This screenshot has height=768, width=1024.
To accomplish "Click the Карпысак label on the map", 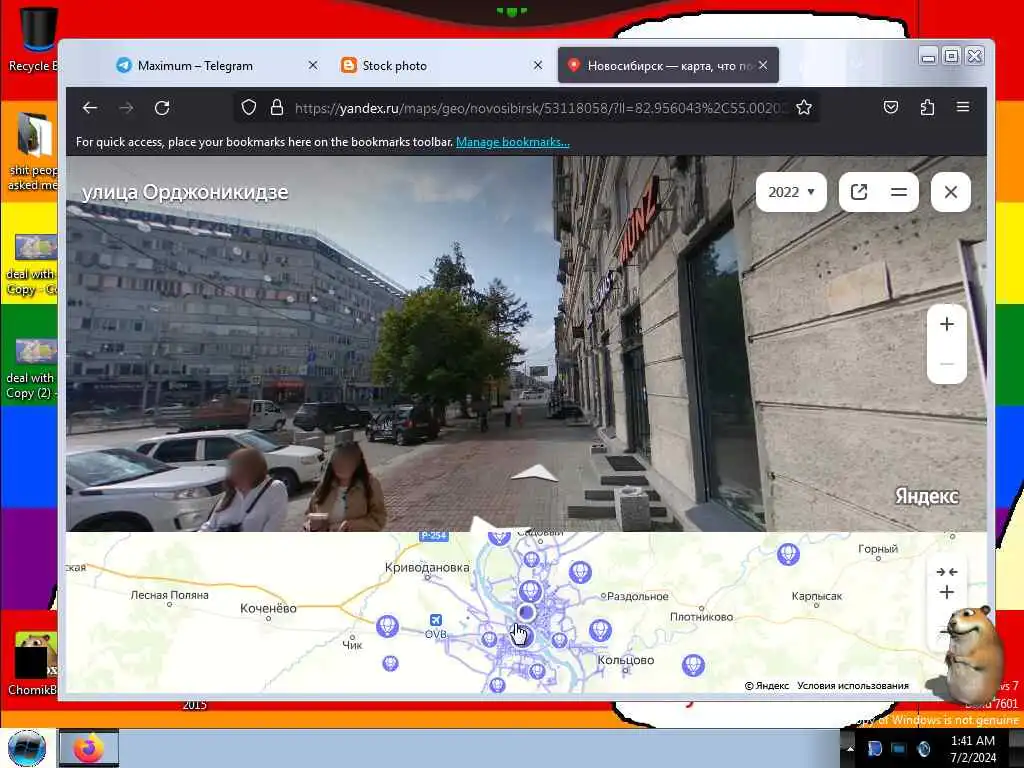I will (816, 596).
